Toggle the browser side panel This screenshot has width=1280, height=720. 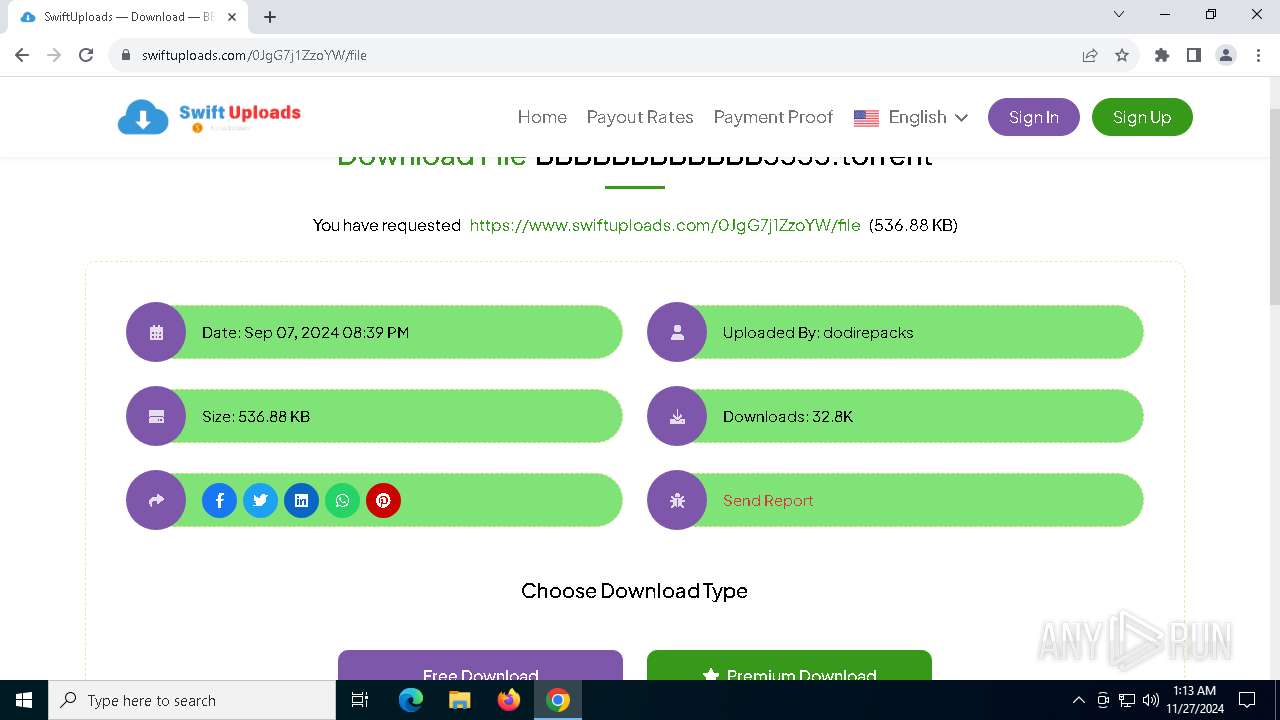coord(1194,55)
